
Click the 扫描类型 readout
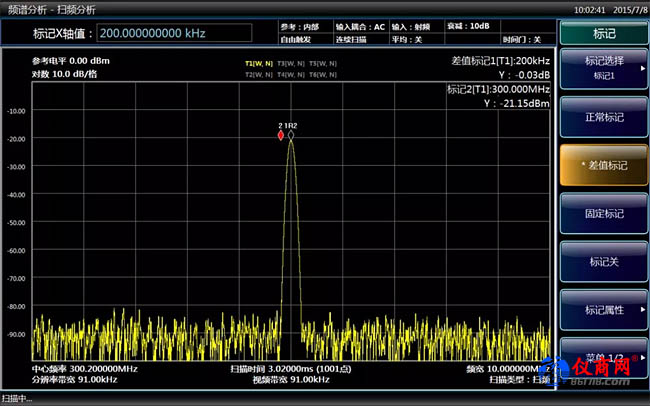(x=520, y=379)
